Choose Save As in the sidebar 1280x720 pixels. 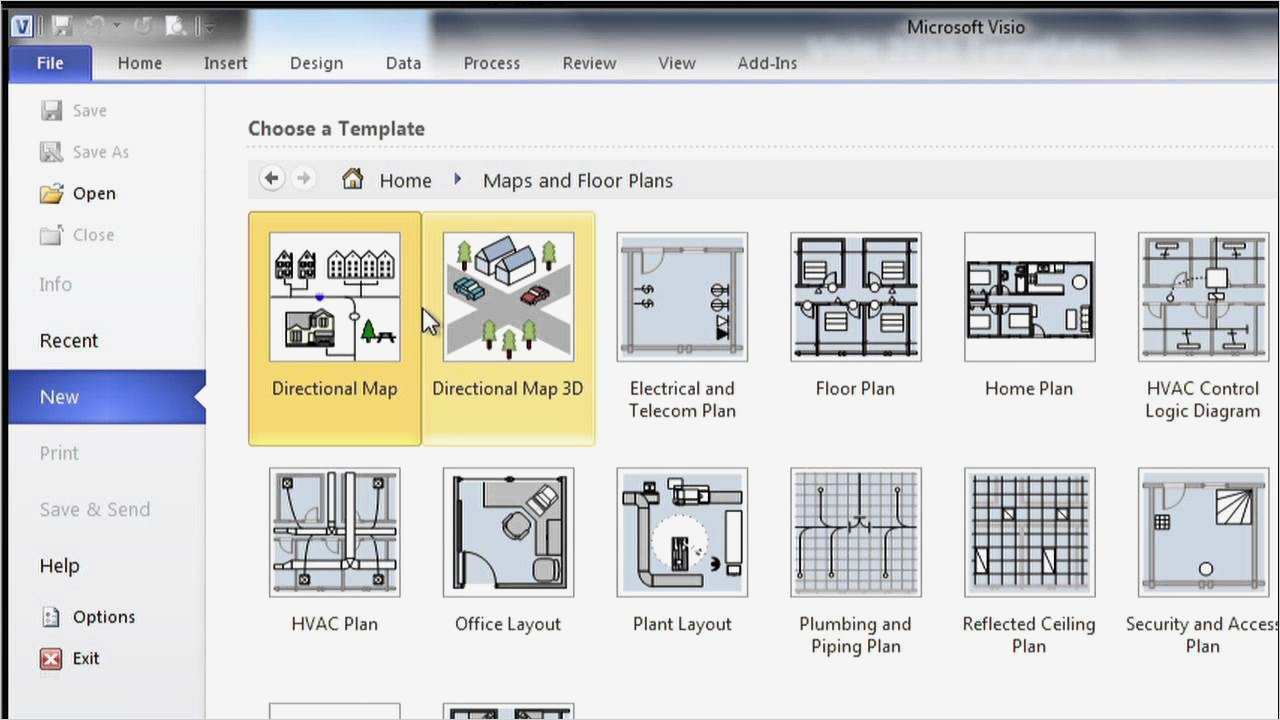[84, 152]
